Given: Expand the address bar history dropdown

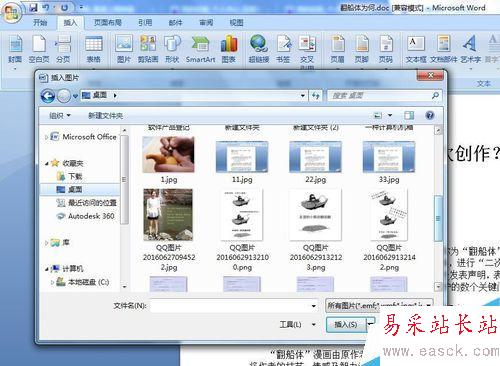Looking at the screenshot, I should click(x=303, y=96).
